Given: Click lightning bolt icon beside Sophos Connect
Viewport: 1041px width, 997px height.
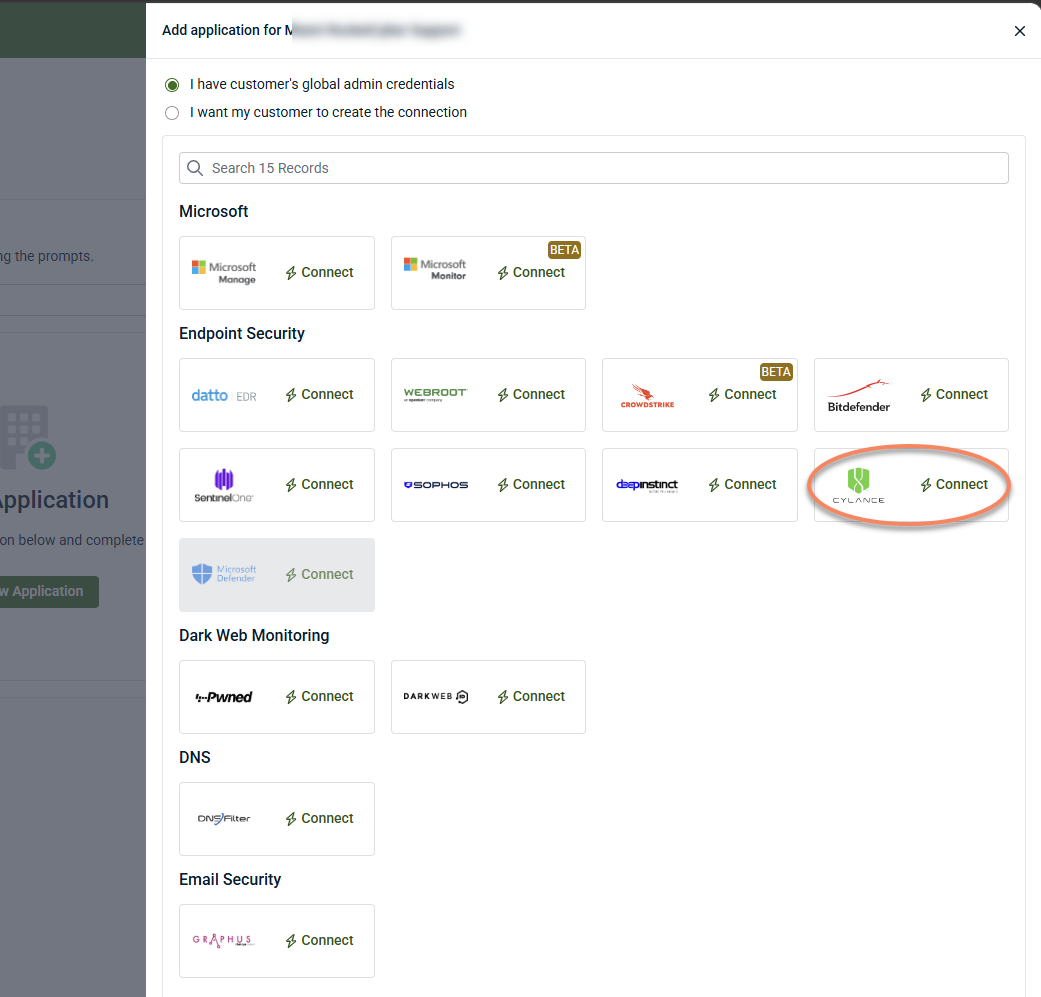Looking at the screenshot, I should click(503, 486).
